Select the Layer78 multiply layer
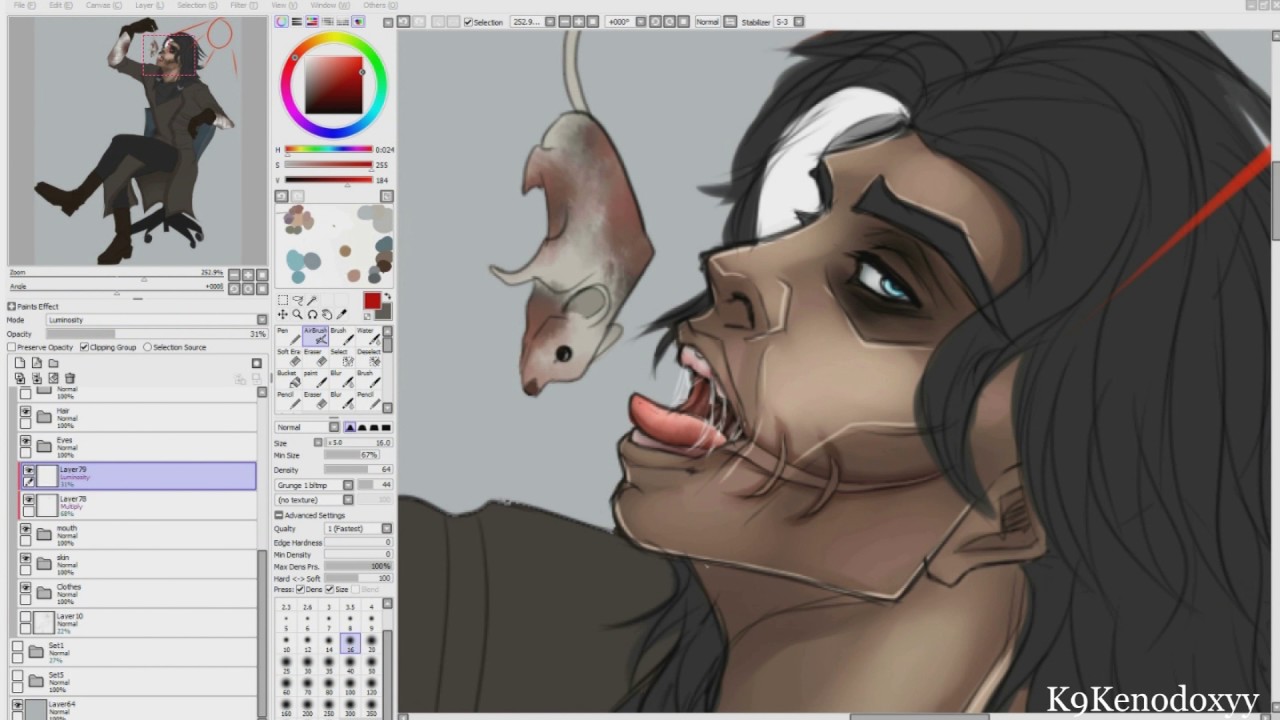 138,506
